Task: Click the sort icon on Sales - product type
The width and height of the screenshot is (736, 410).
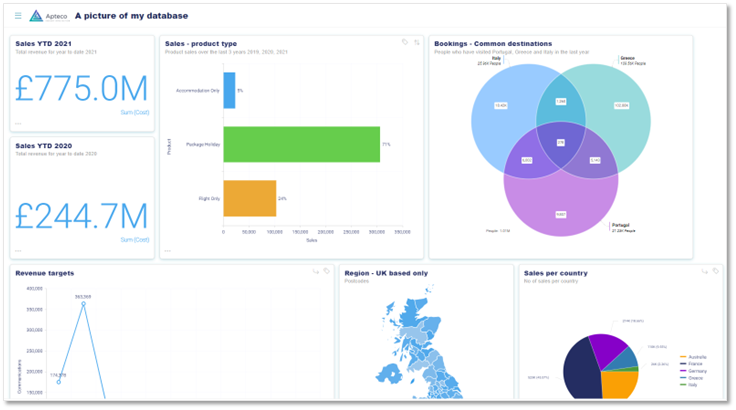Action: 417,42
